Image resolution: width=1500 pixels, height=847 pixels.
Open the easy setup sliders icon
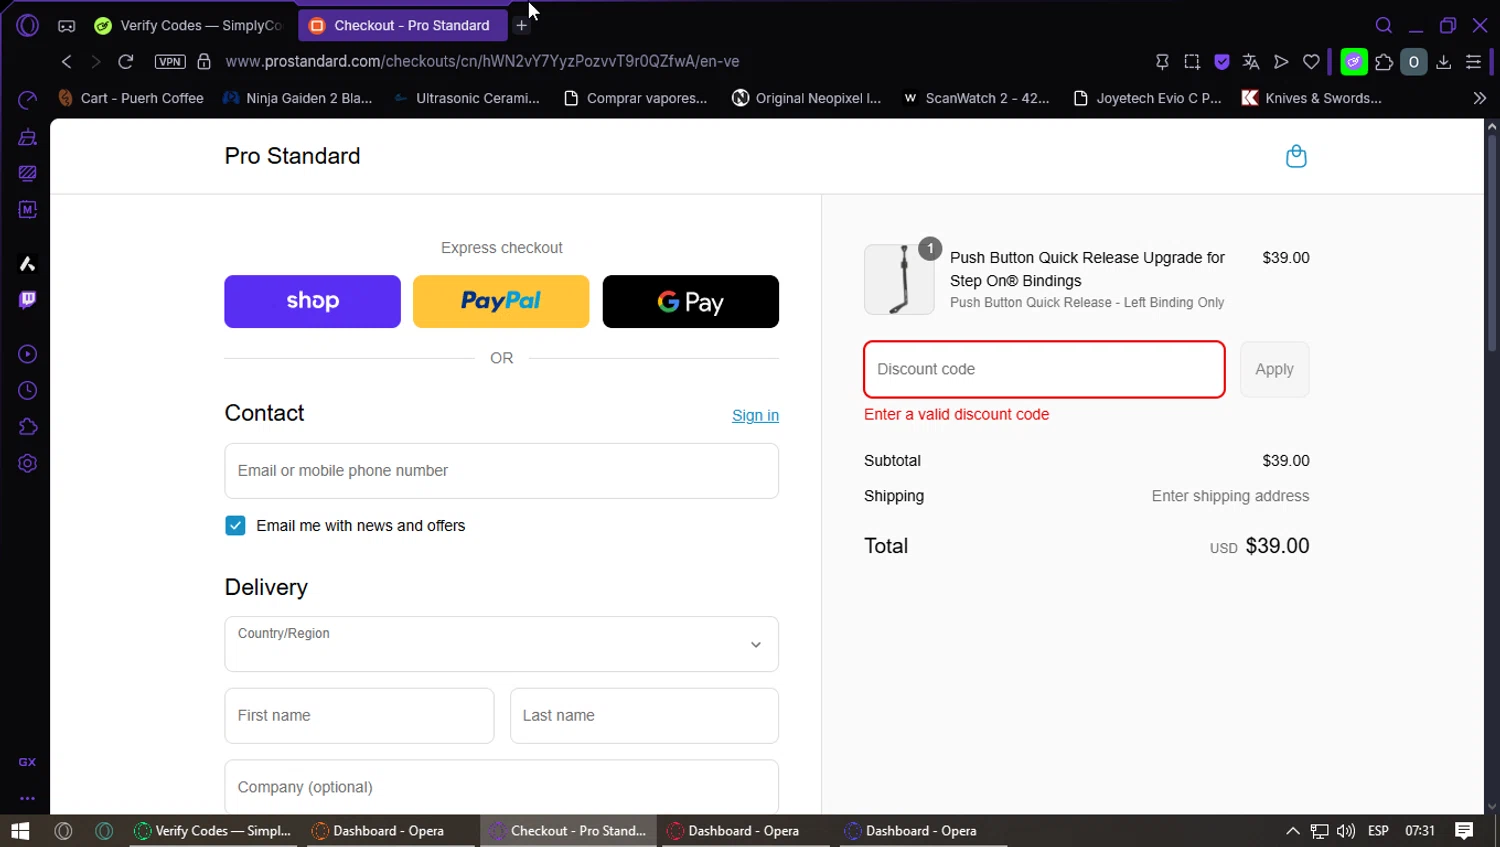(1473, 62)
